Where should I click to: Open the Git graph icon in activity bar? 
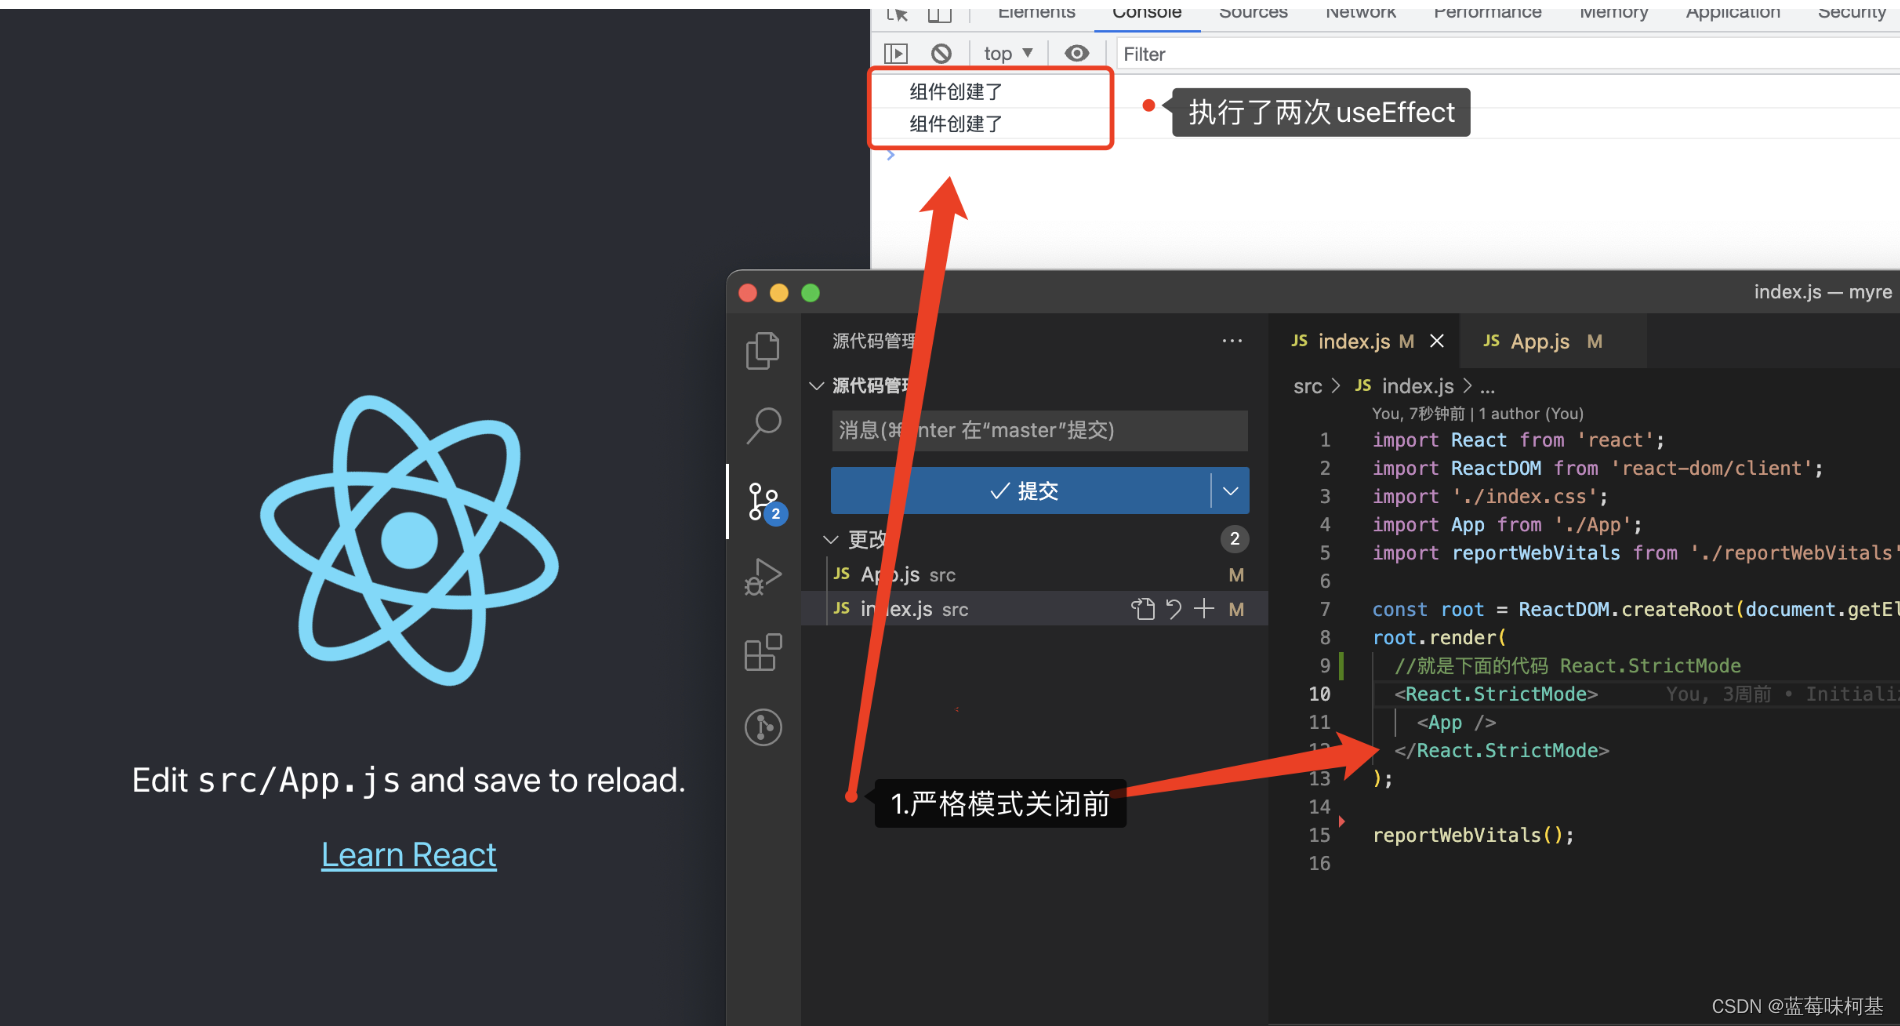point(763,727)
